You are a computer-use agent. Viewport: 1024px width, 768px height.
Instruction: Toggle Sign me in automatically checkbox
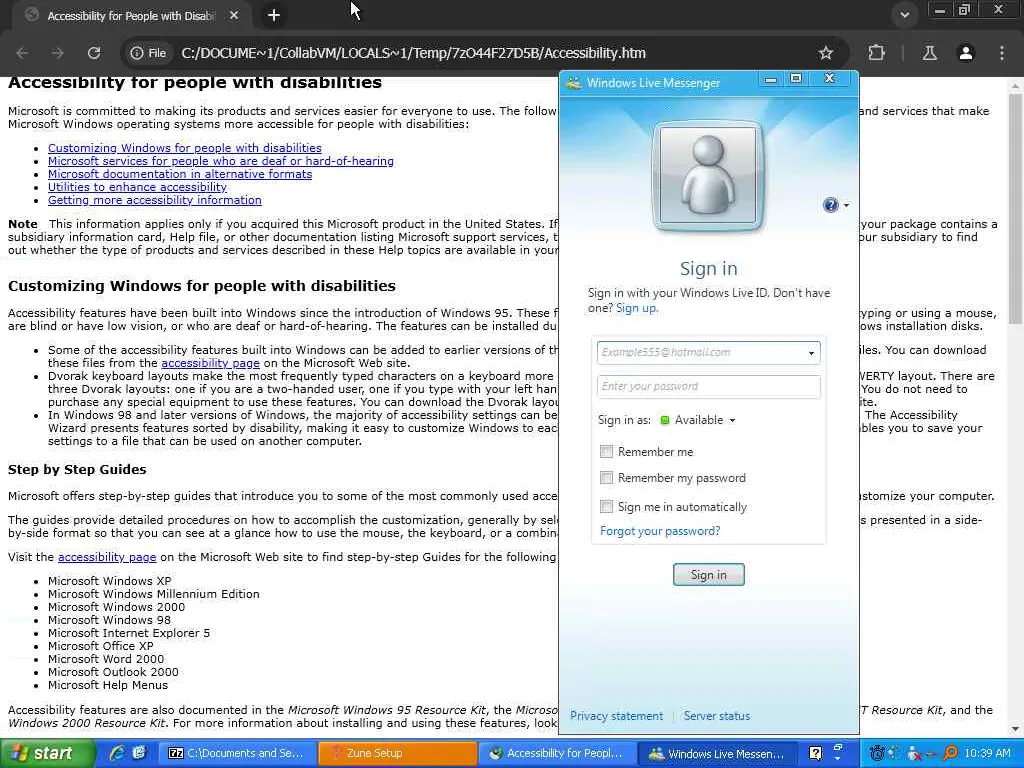click(607, 506)
